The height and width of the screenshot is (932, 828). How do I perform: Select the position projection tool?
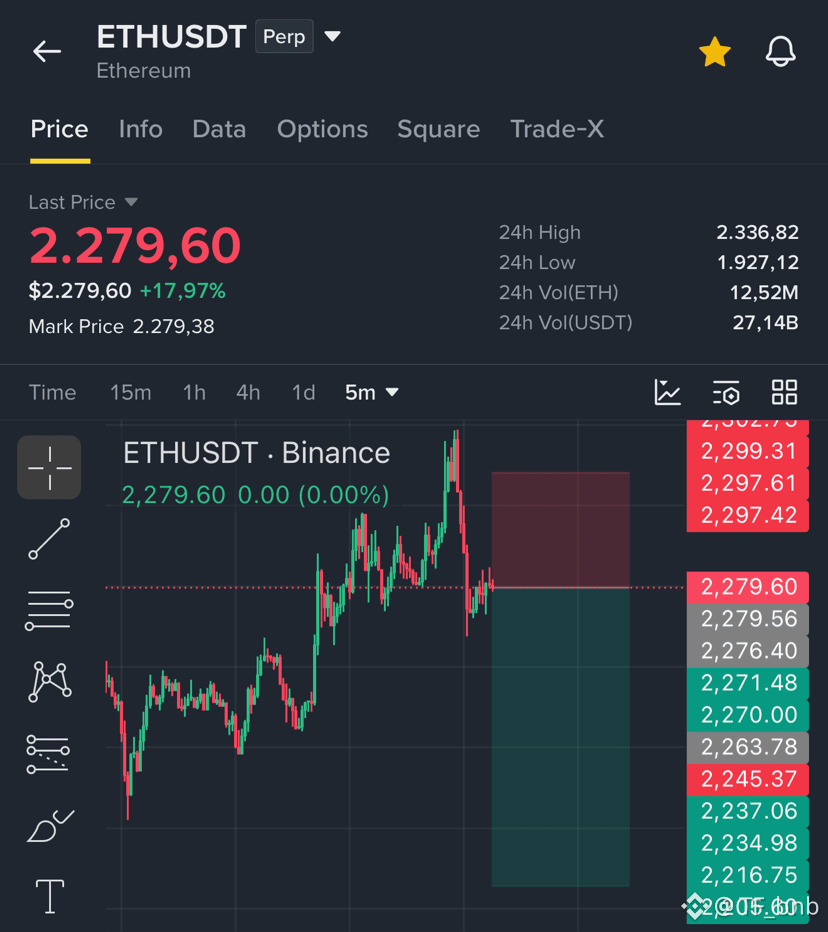(x=48, y=754)
